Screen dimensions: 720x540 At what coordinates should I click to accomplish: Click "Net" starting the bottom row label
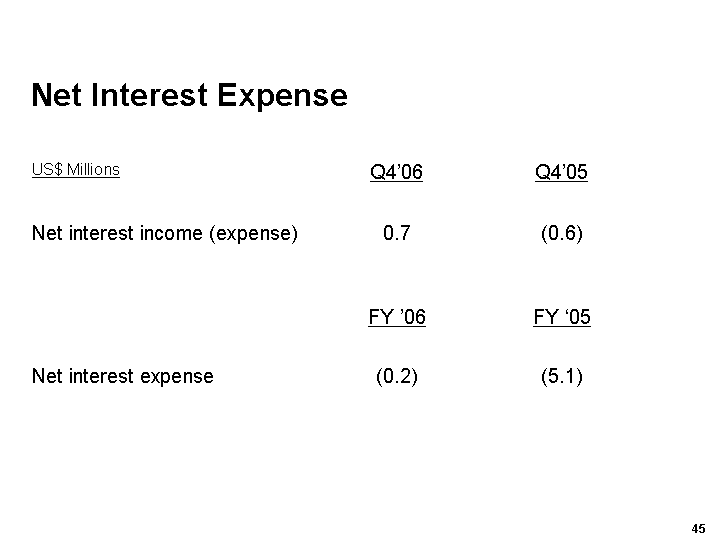46,376
